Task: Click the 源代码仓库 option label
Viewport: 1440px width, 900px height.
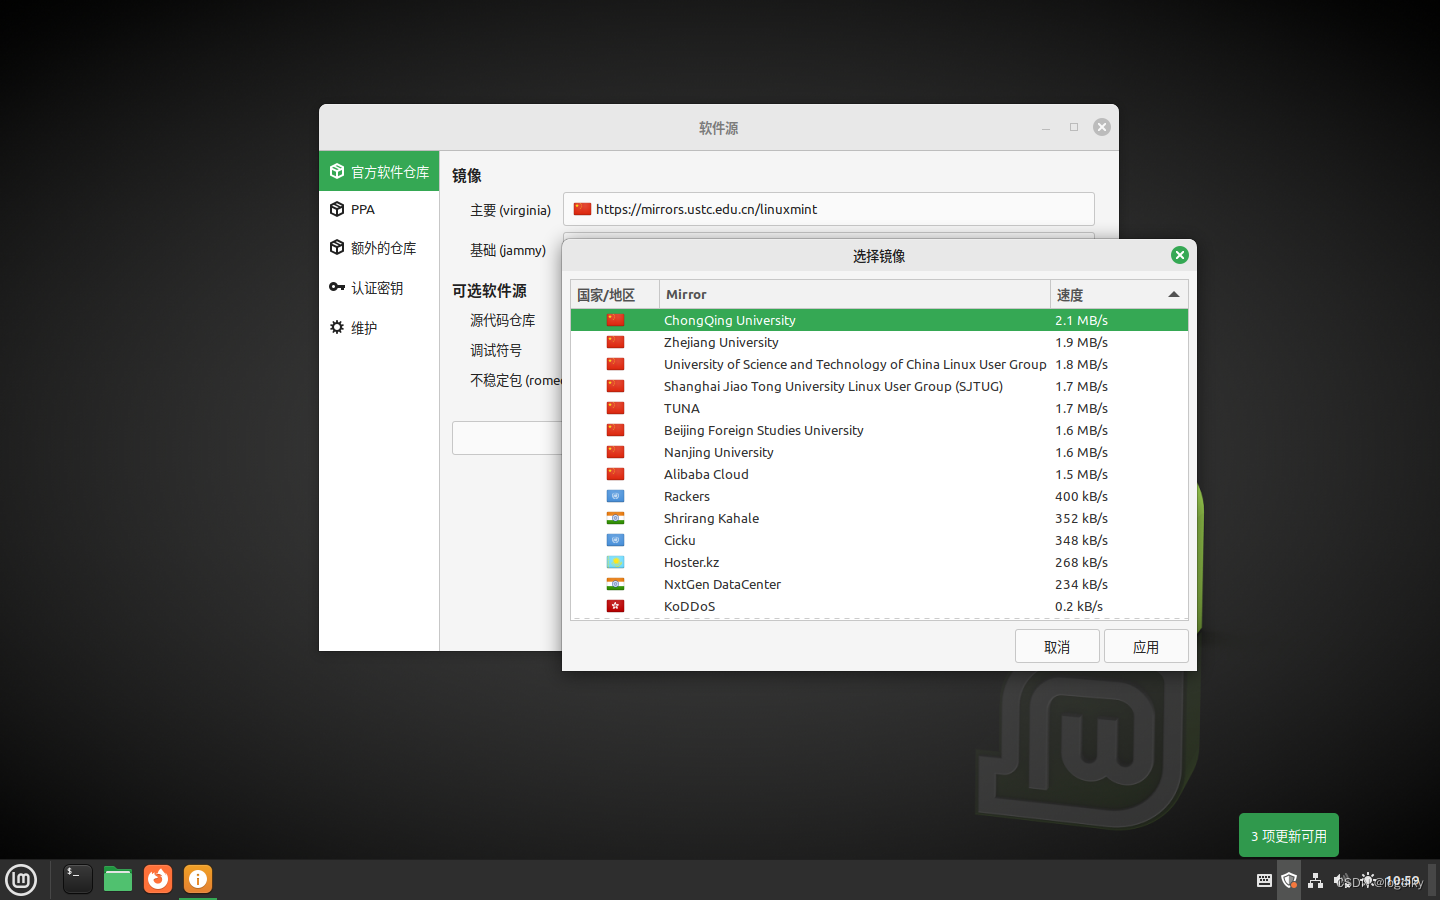Action: pyautogui.click(x=503, y=320)
